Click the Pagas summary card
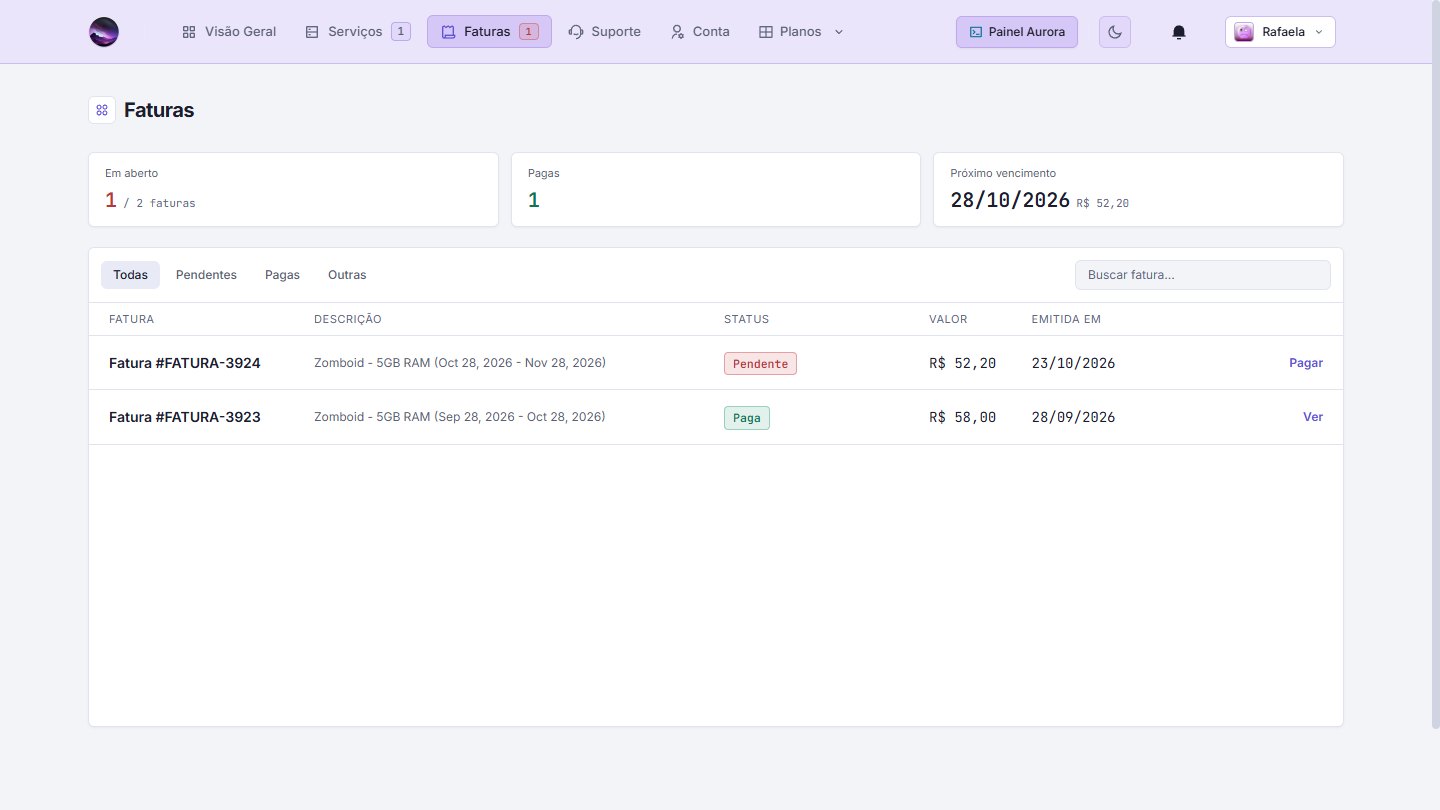 (x=716, y=189)
